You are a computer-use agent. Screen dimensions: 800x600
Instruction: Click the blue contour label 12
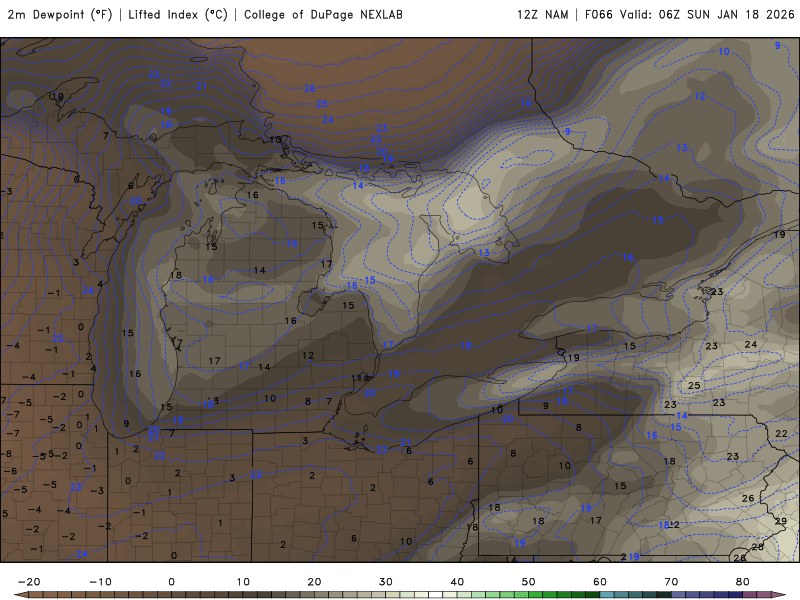[700, 96]
